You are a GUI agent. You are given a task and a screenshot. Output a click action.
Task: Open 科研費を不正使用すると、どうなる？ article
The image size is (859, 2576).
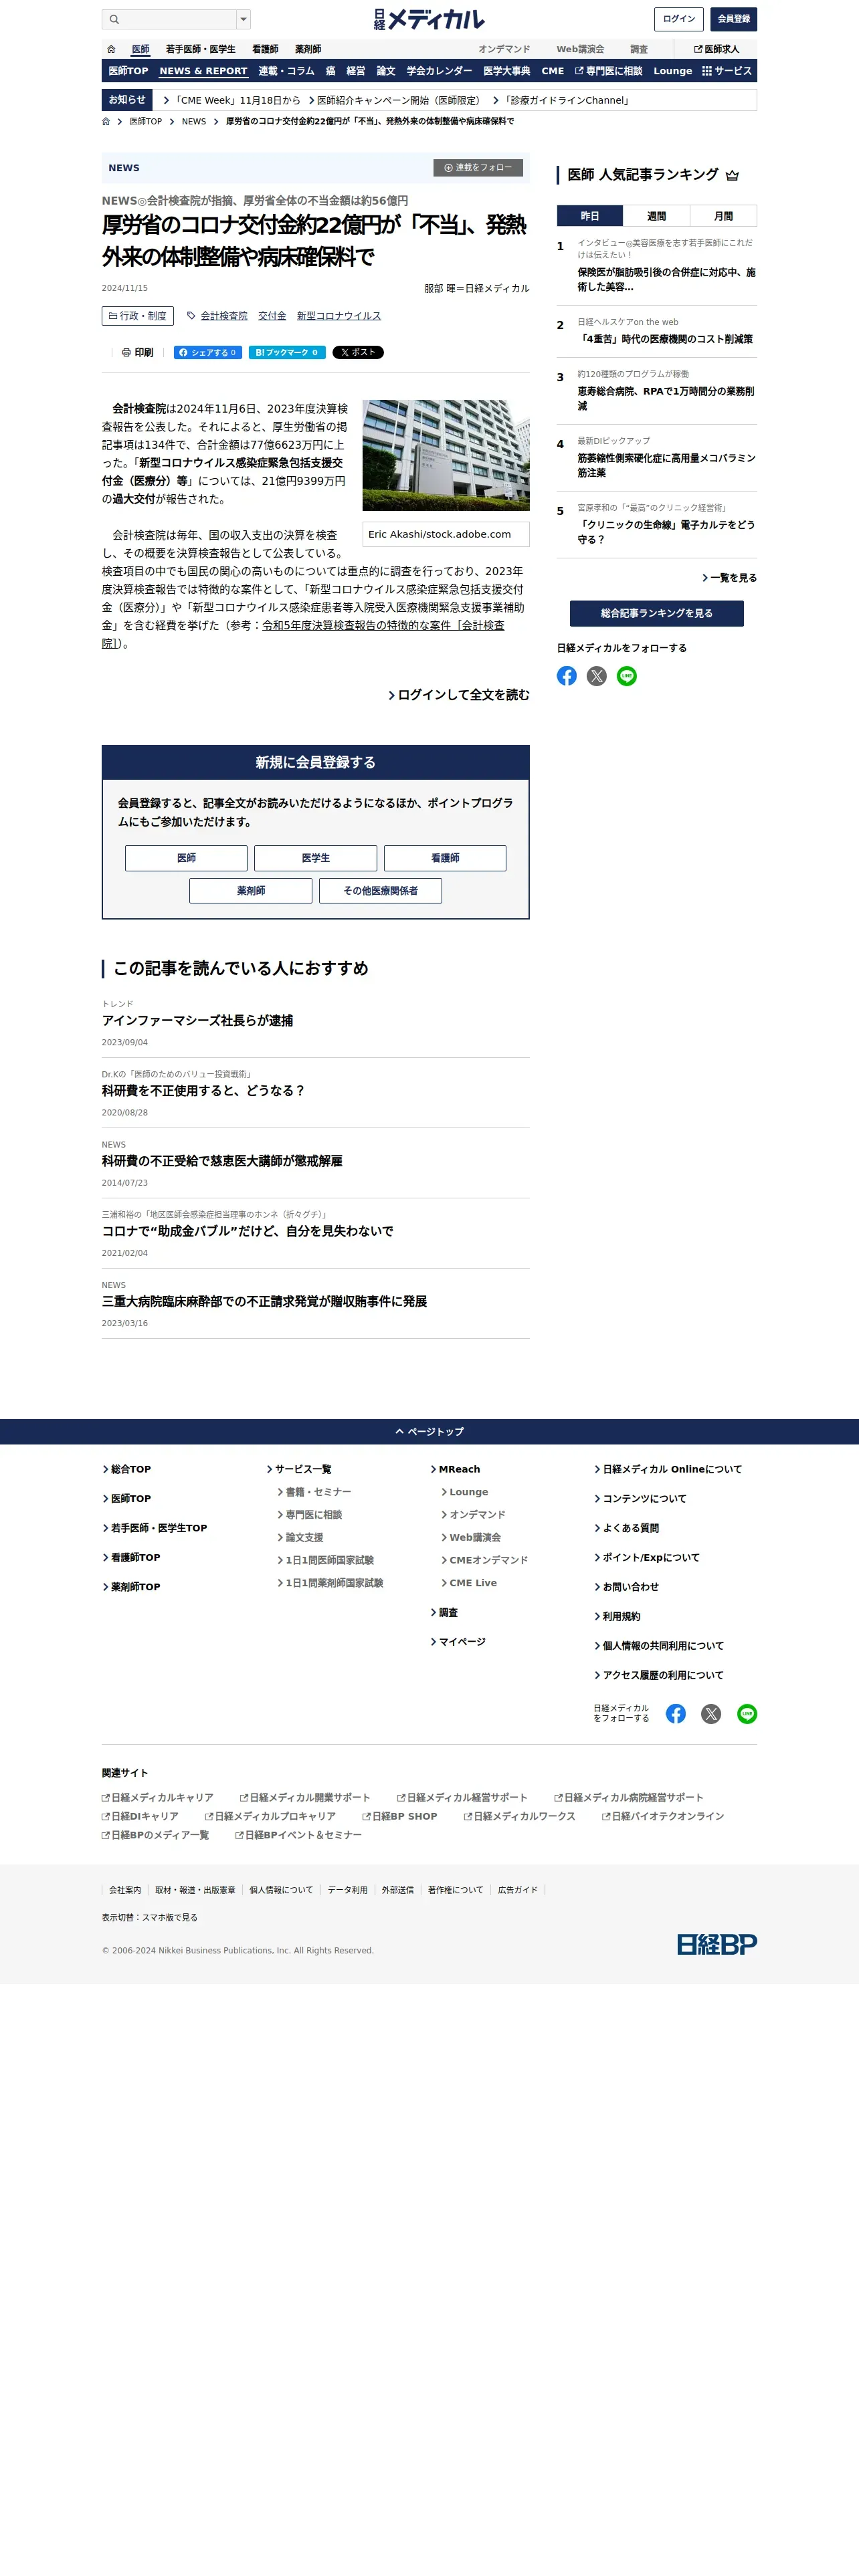pyautogui.click(x=203, y=1090)
